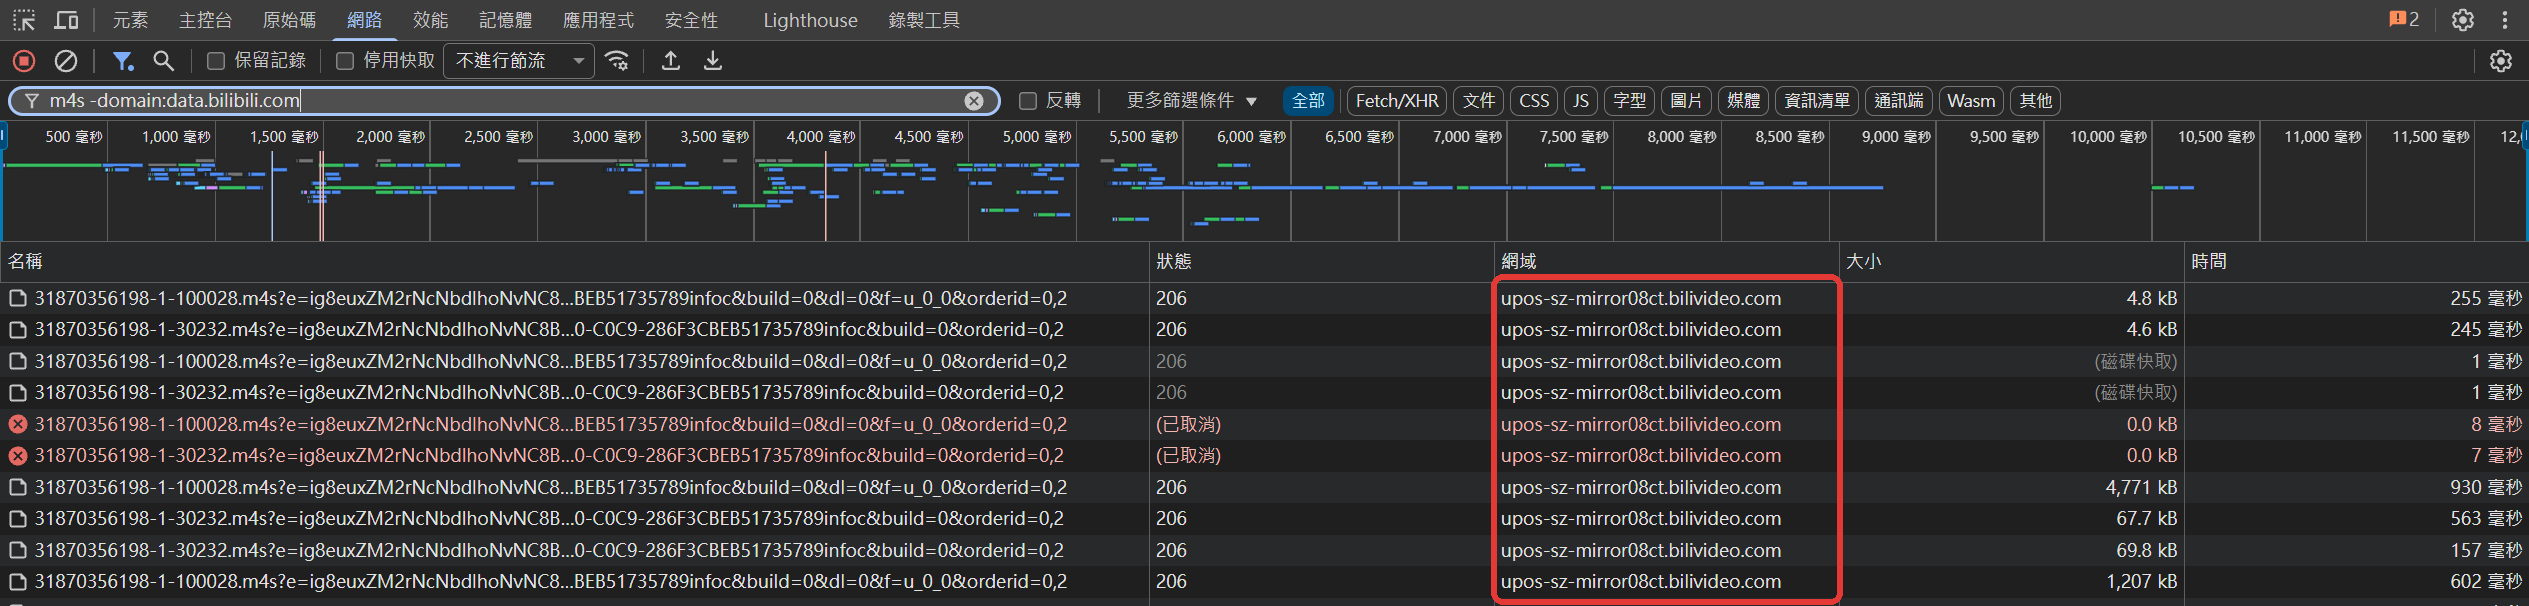Open the 安全性 tab

coord(691,20)
